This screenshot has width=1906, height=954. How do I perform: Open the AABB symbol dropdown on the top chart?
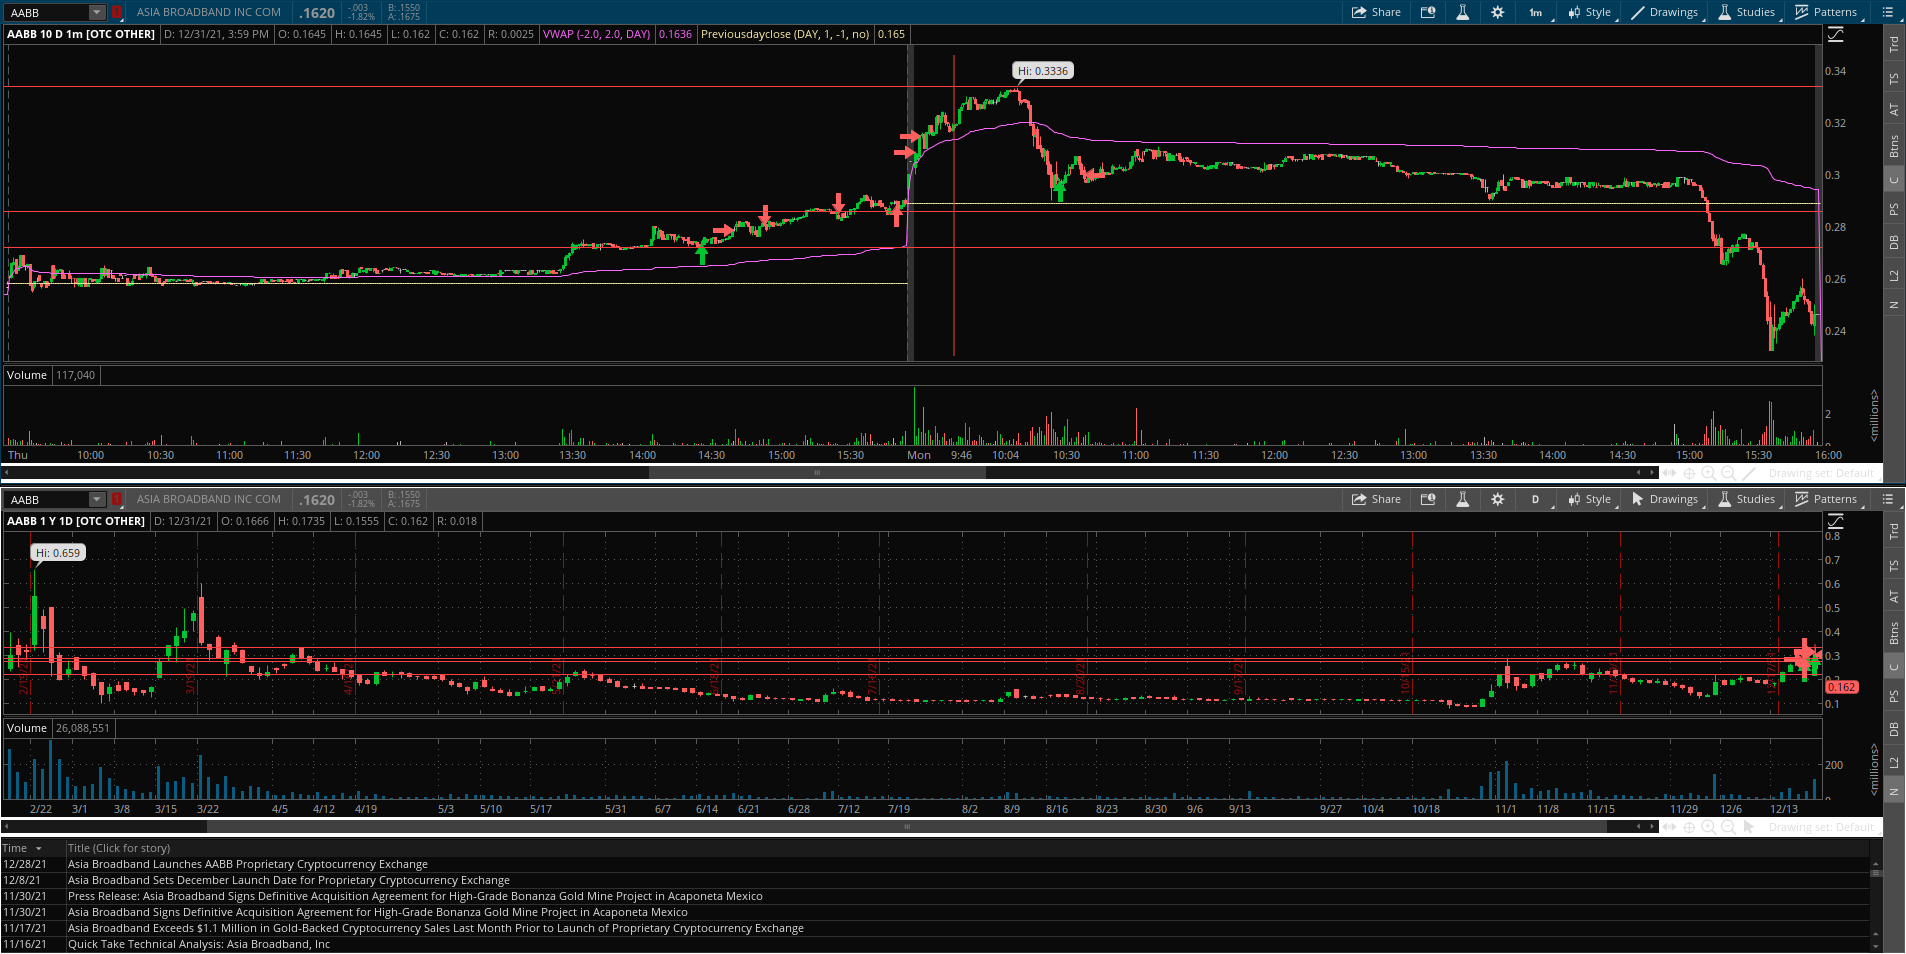click(x=97, y=12)
